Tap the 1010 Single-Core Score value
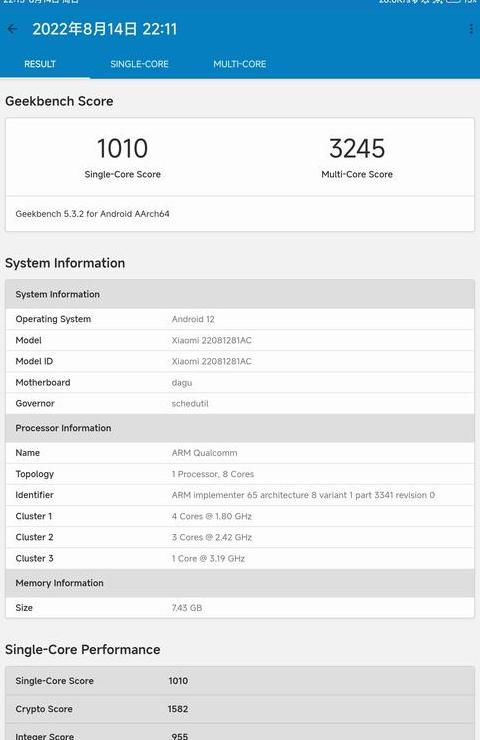This screenshot has width=480, height=740. (x=122, y=148)
